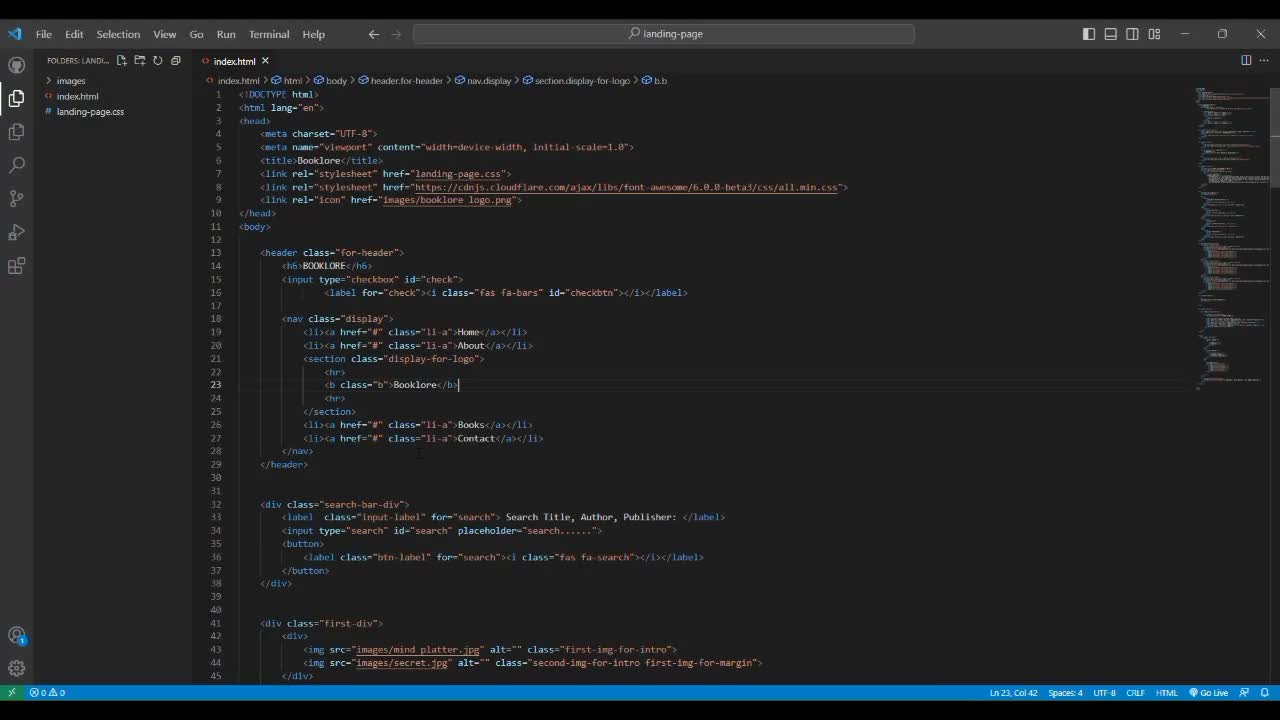This screenshot has width=1280, height=720.
Task: Start Go Live server from status bar
Action: (x=1208, y=693)
